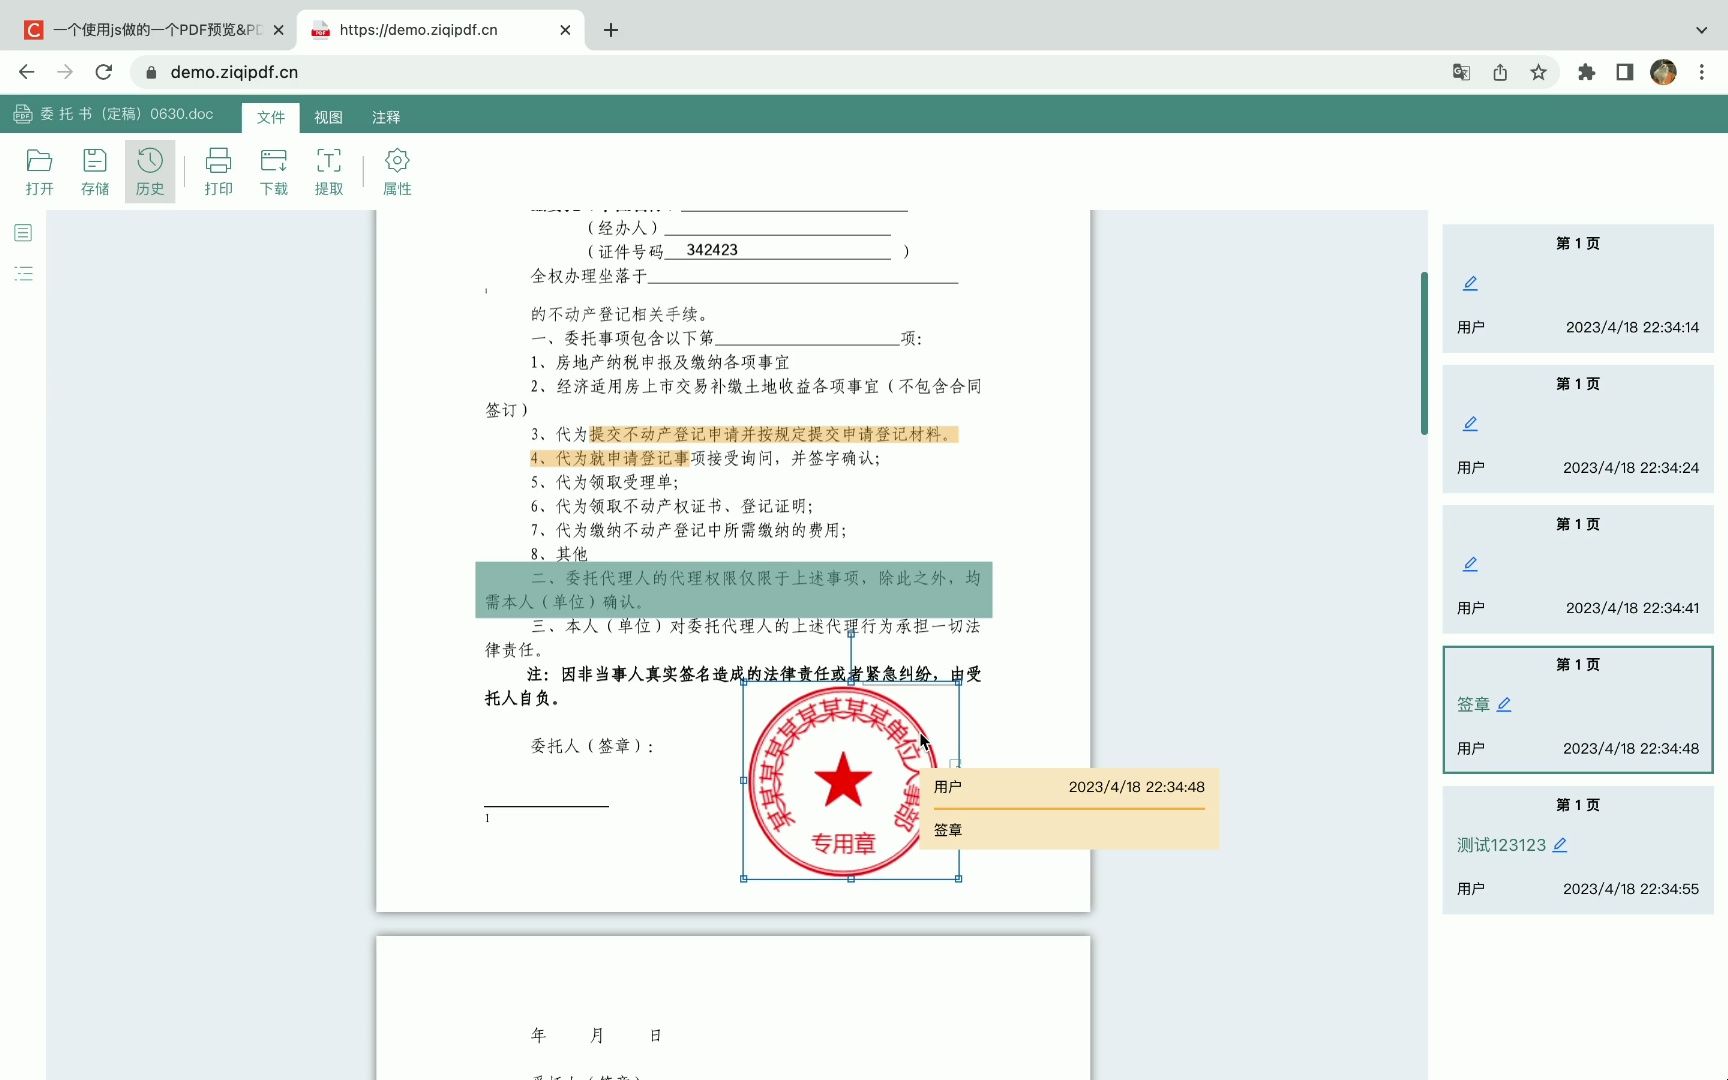Toggle browser side panel icon
The width and height of the screenshot is (1728, 1080).
(x=1625, y=72)
